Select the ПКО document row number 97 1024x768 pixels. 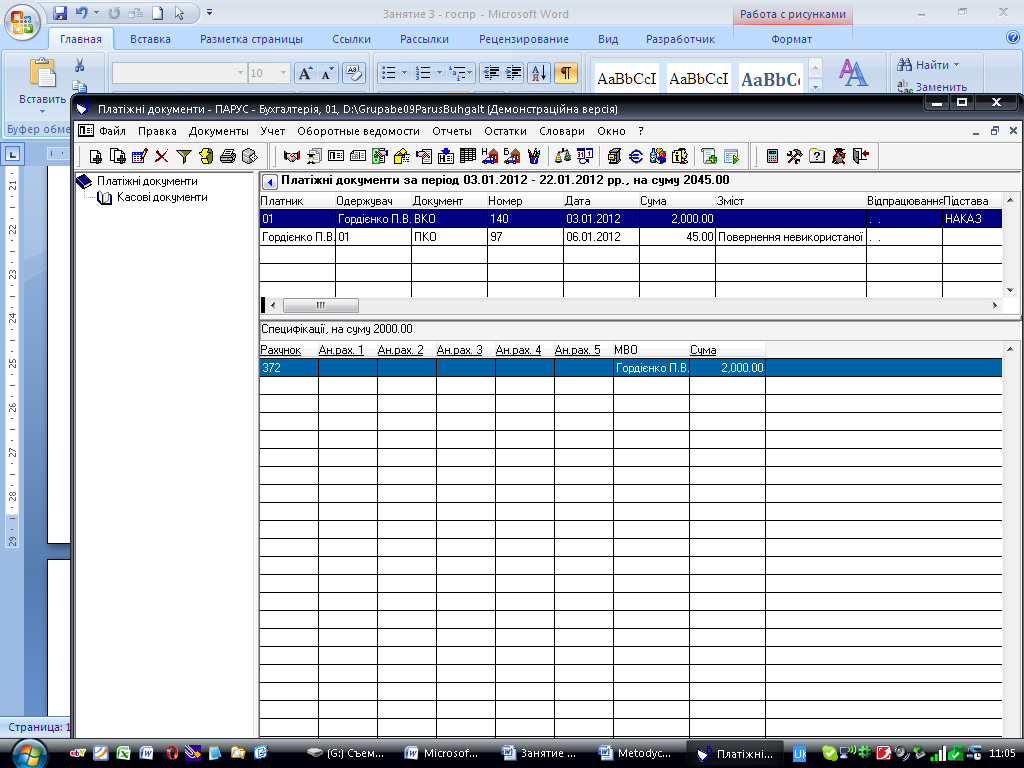coord(630,237)
